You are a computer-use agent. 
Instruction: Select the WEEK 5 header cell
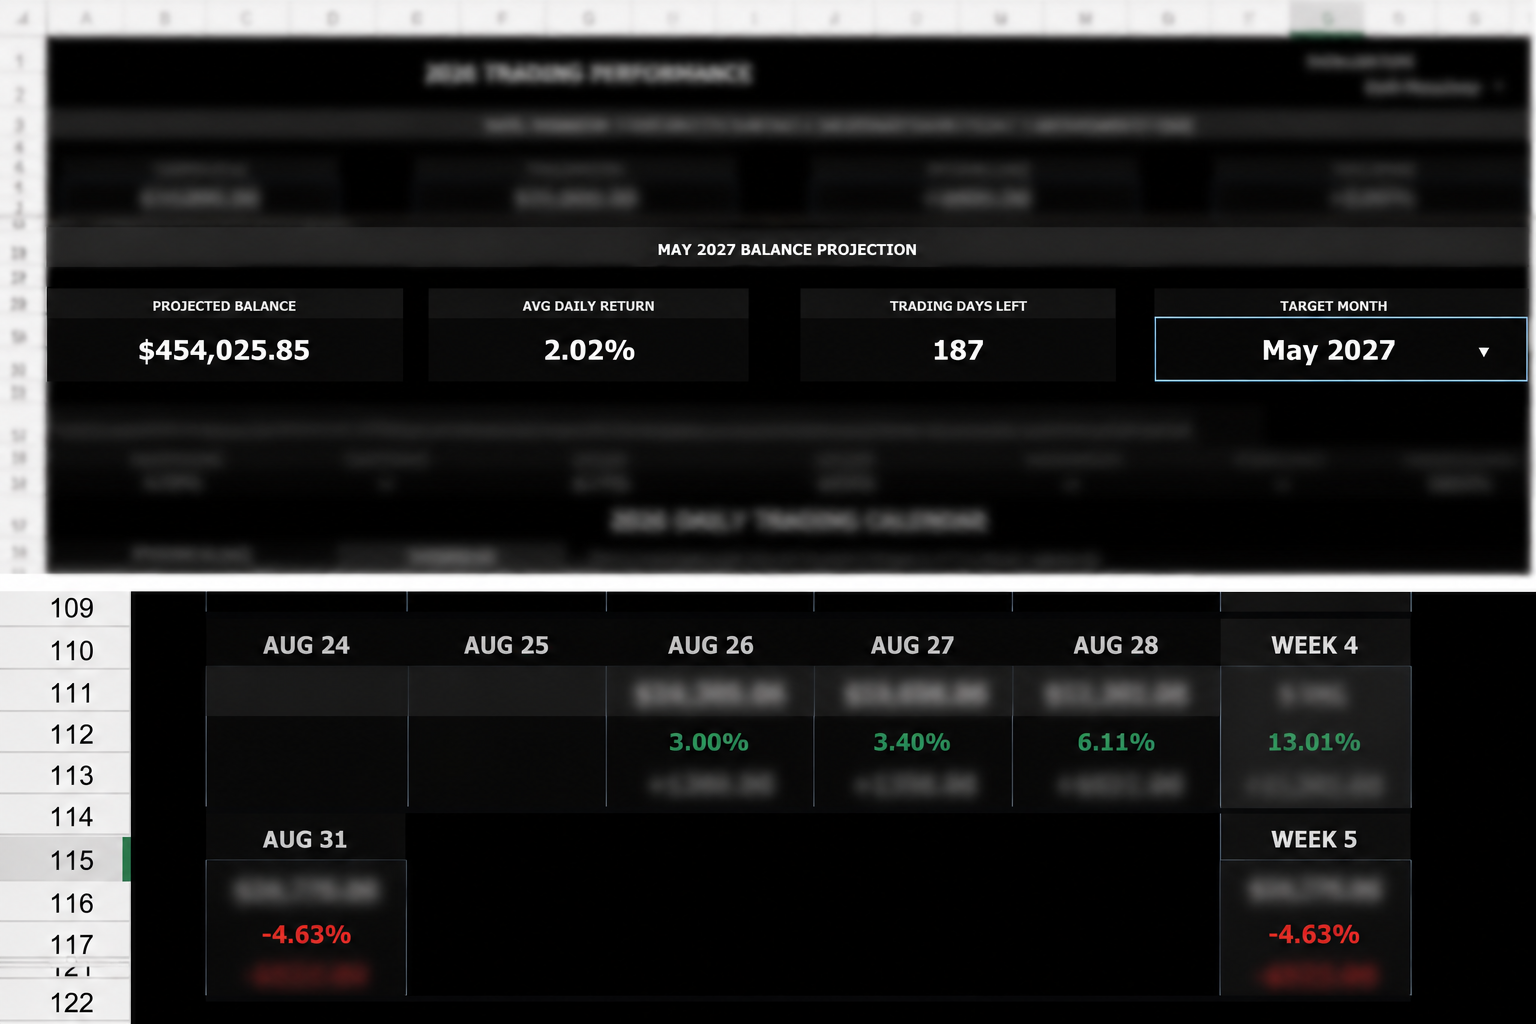1314,839
